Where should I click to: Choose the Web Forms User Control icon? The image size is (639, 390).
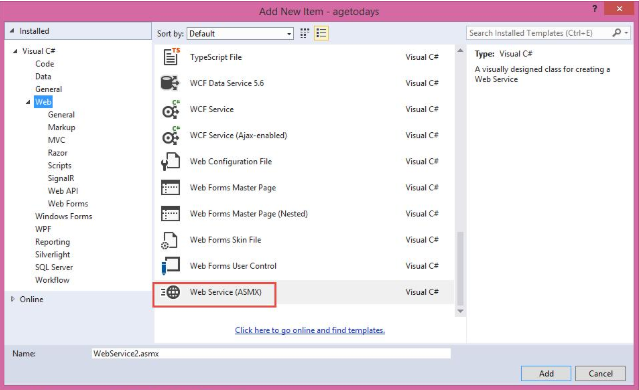point(171,266)
